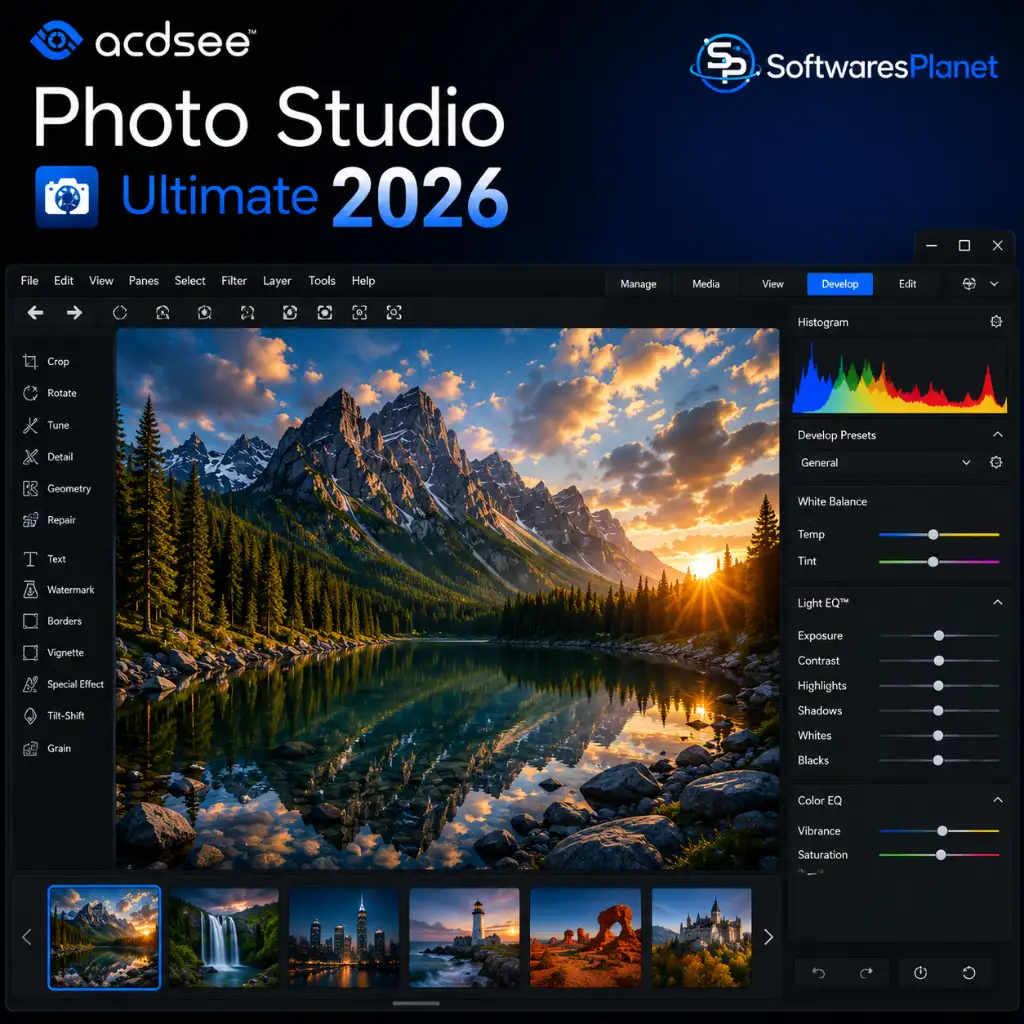Open the Rotate tool
Screen dimensions: 1024x1024
[x=50, y=393]
